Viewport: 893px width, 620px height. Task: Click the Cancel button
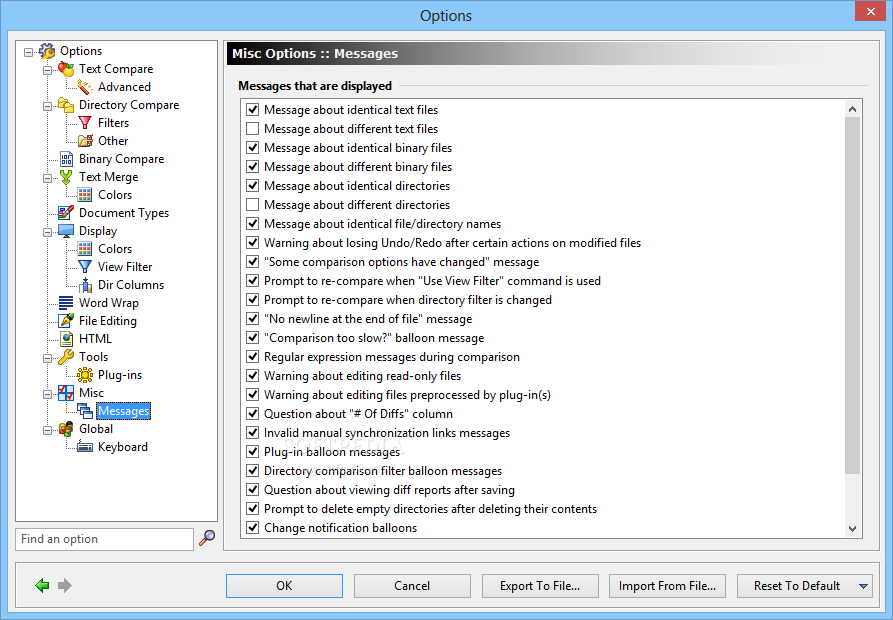412,586
